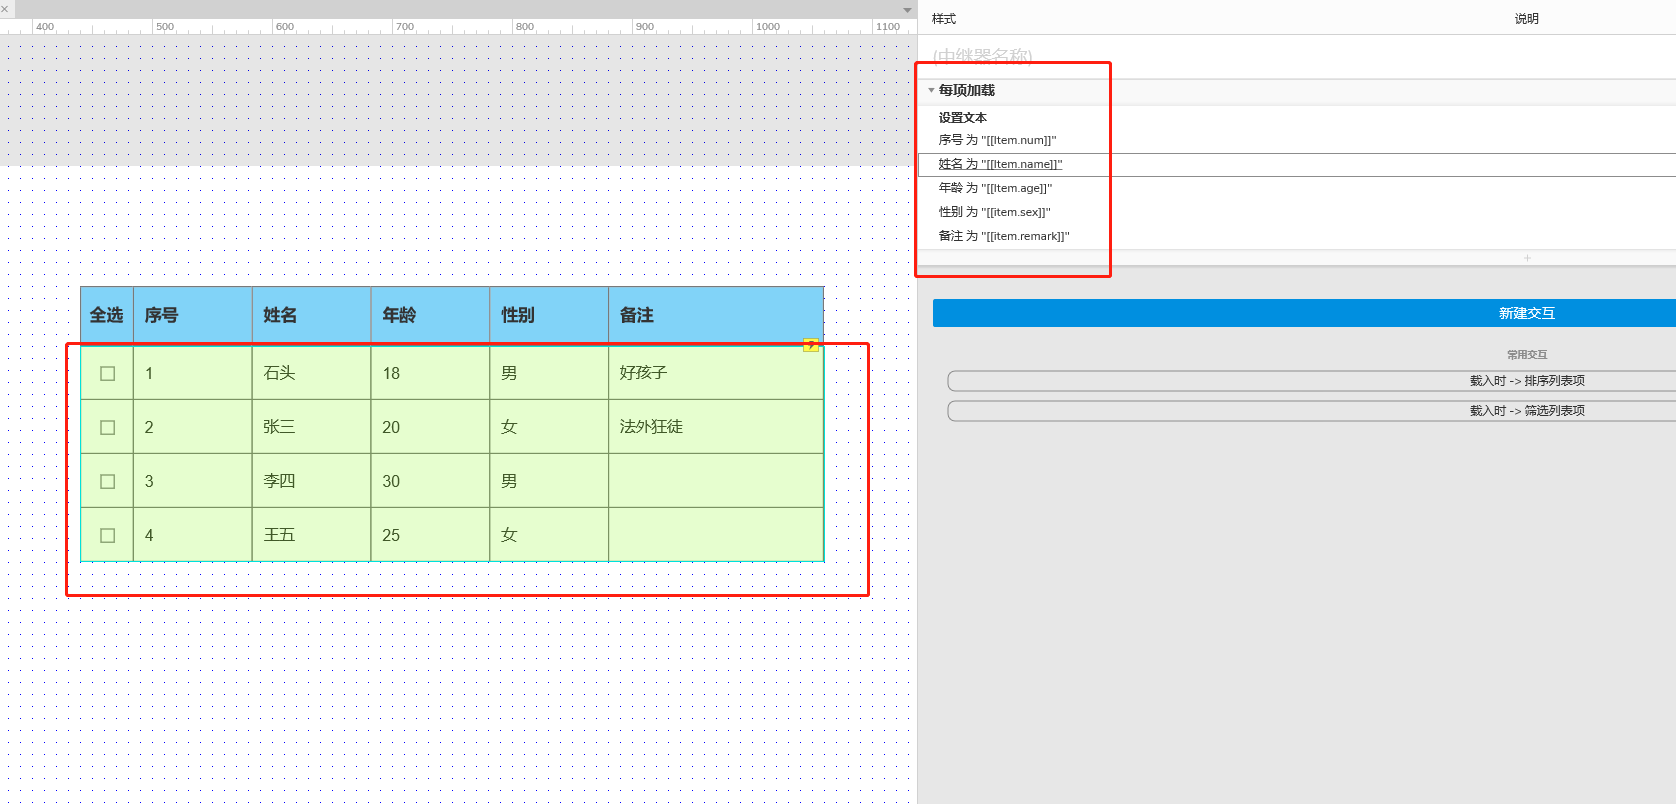The height and width of the screenshot is (804, 1676).
Task: Tick the checkbox in row 石头
Action: point(108,373)
